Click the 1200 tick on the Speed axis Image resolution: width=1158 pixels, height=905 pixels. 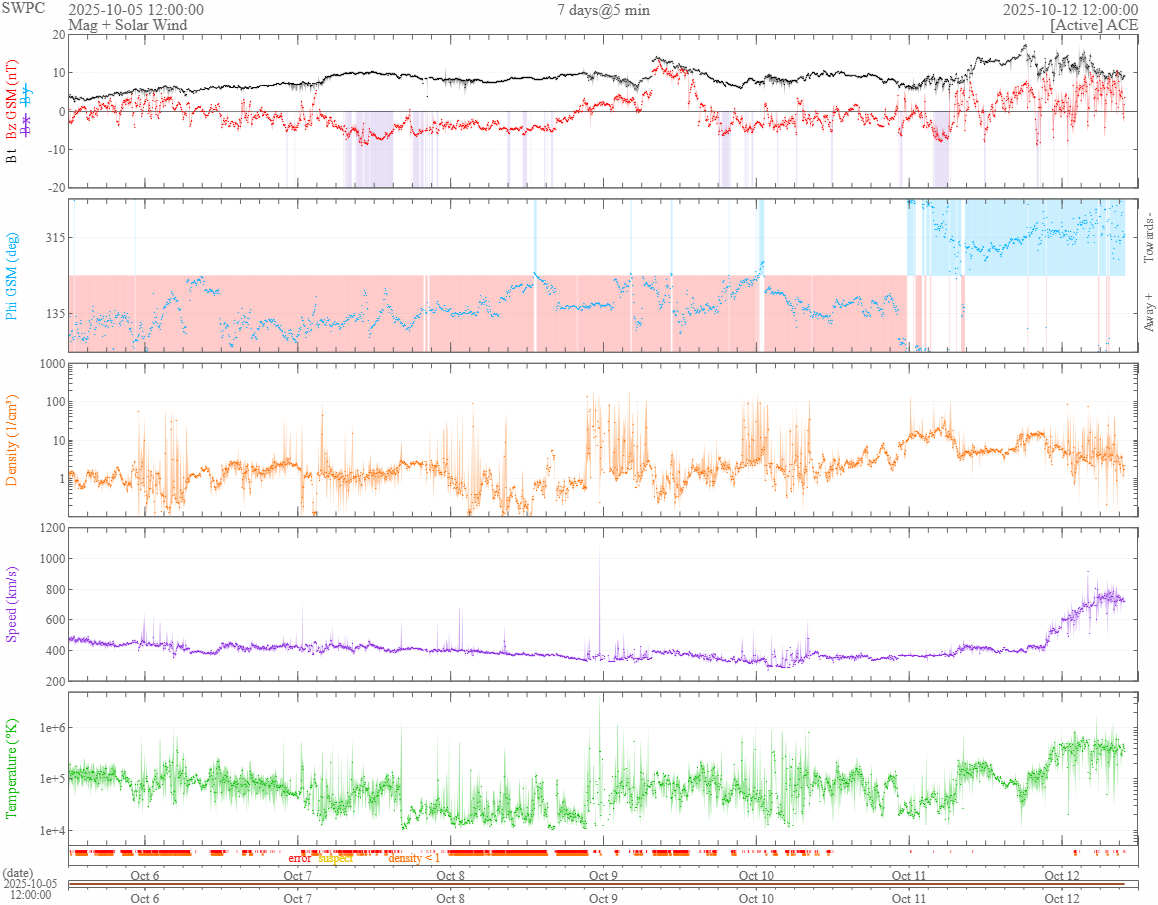pyautogui.click(x=52, y=527)
